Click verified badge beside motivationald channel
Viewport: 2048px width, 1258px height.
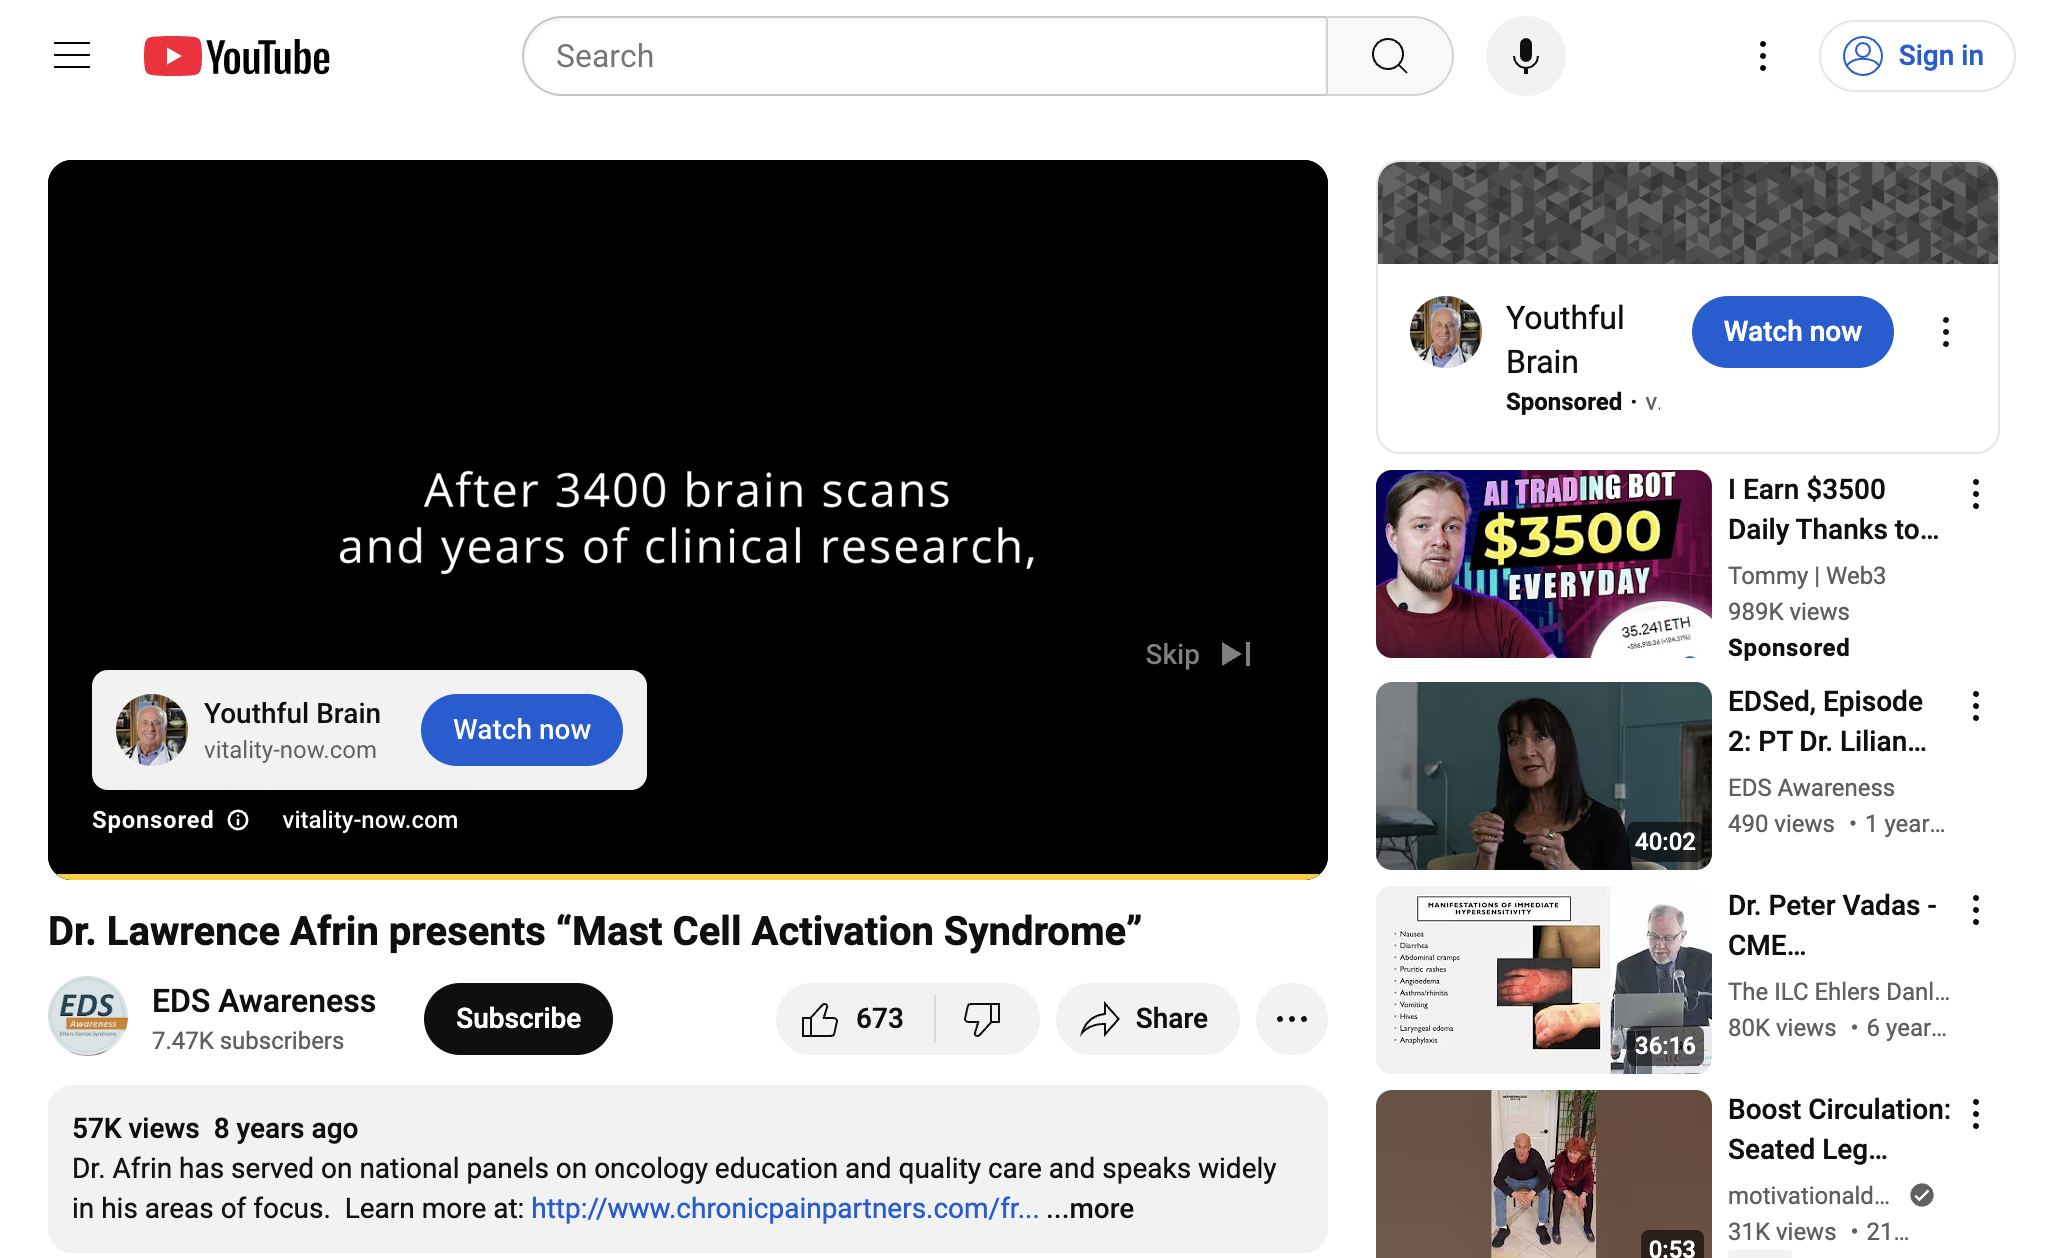click(1922, 1195)
